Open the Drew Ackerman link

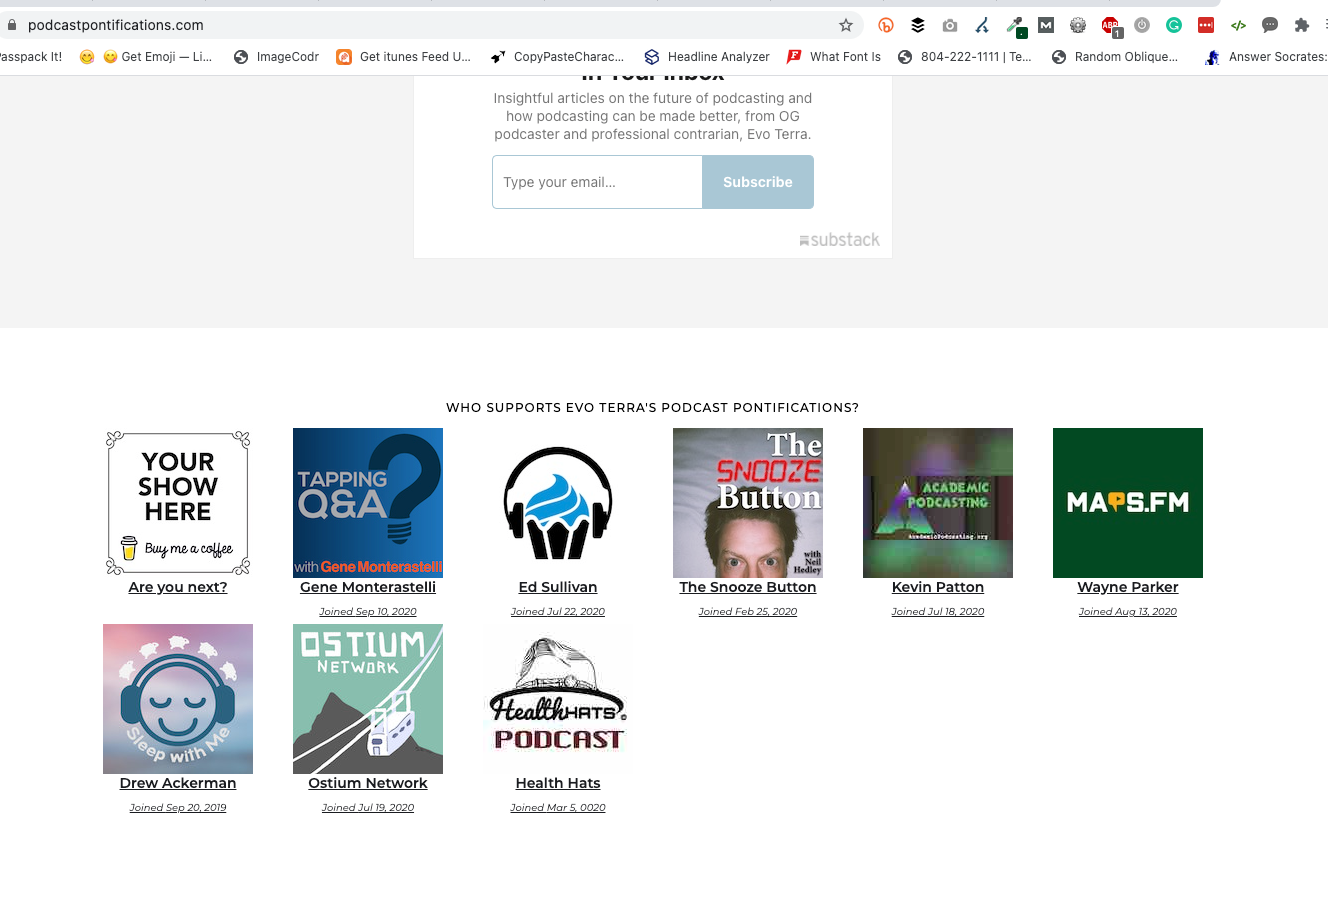[x=178, y=783]
